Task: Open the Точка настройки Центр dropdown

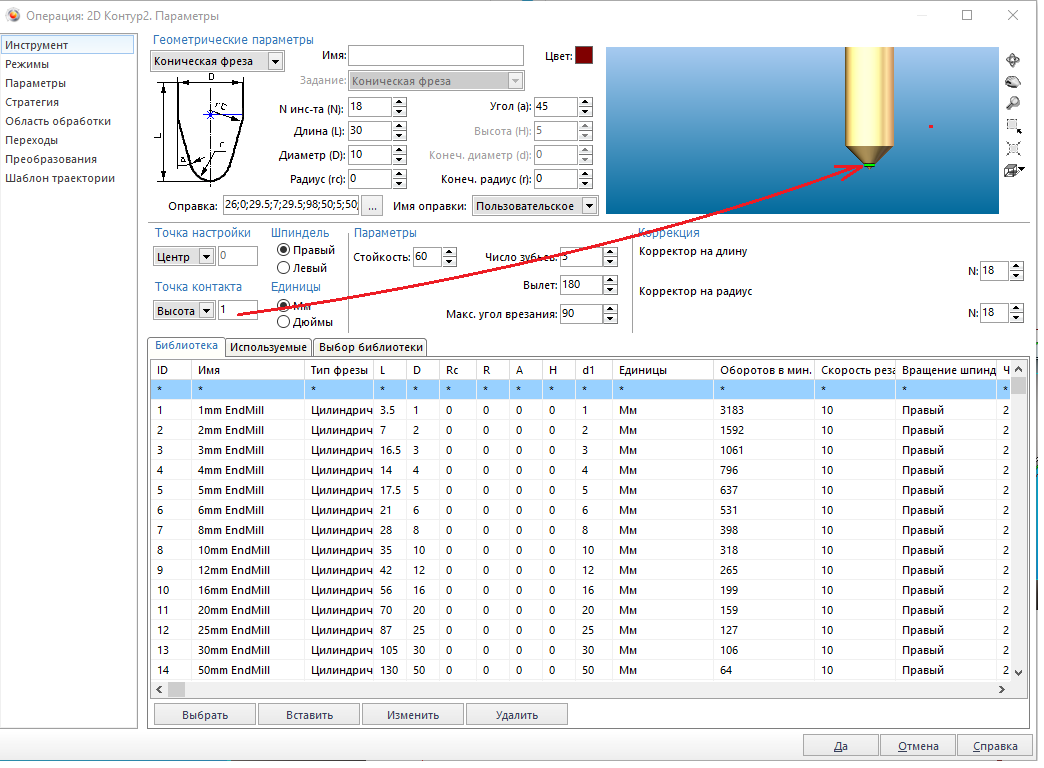Action: (206, 256)
